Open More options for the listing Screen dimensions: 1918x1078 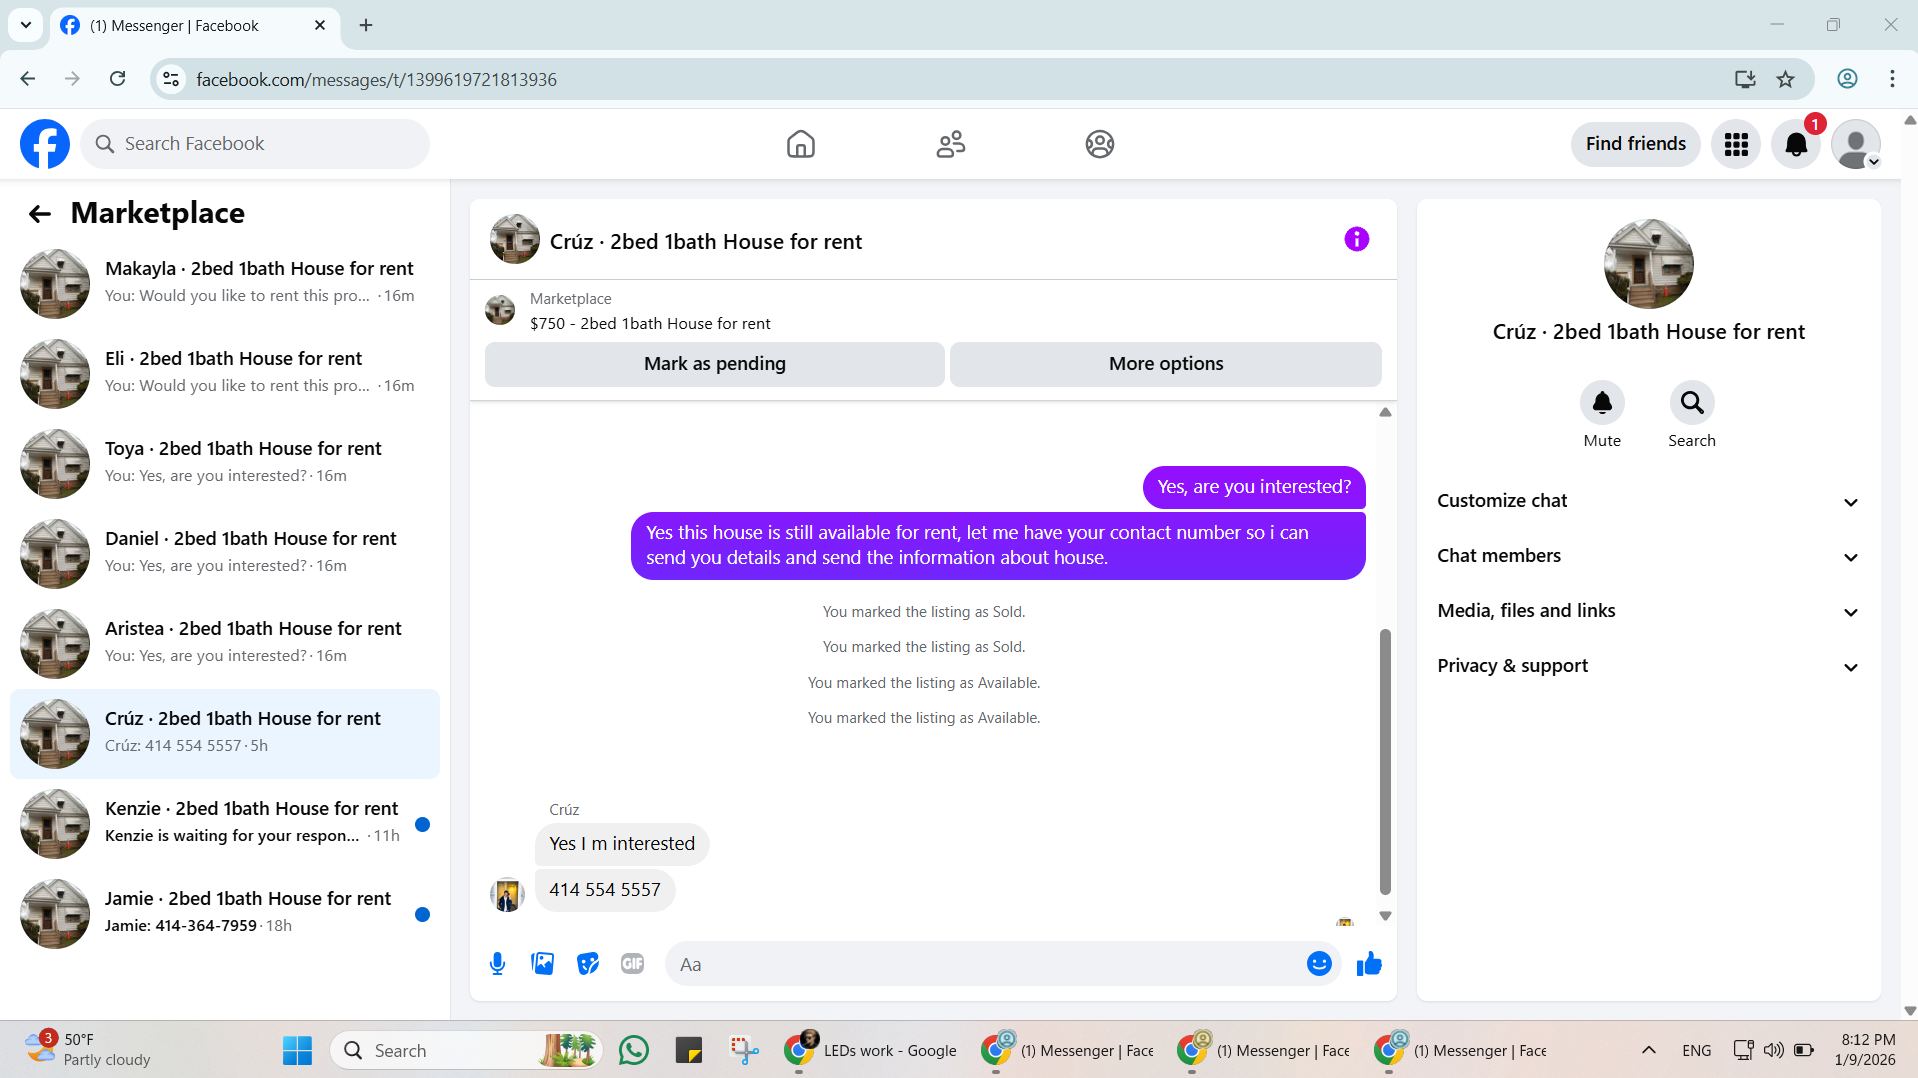[x=1165, y=364]
